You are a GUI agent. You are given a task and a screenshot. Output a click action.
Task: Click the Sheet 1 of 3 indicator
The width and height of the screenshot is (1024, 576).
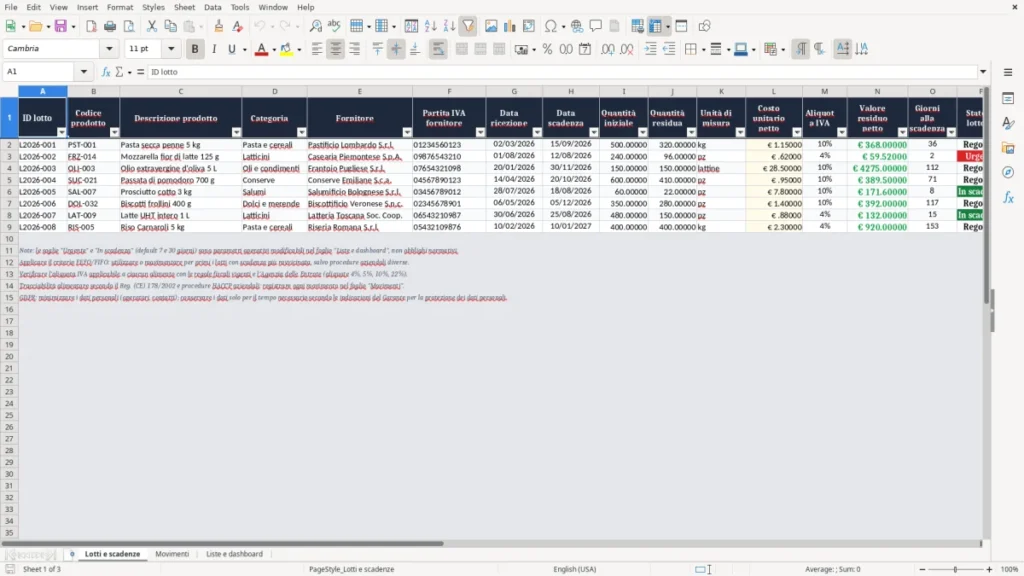(x=42, y=569)
